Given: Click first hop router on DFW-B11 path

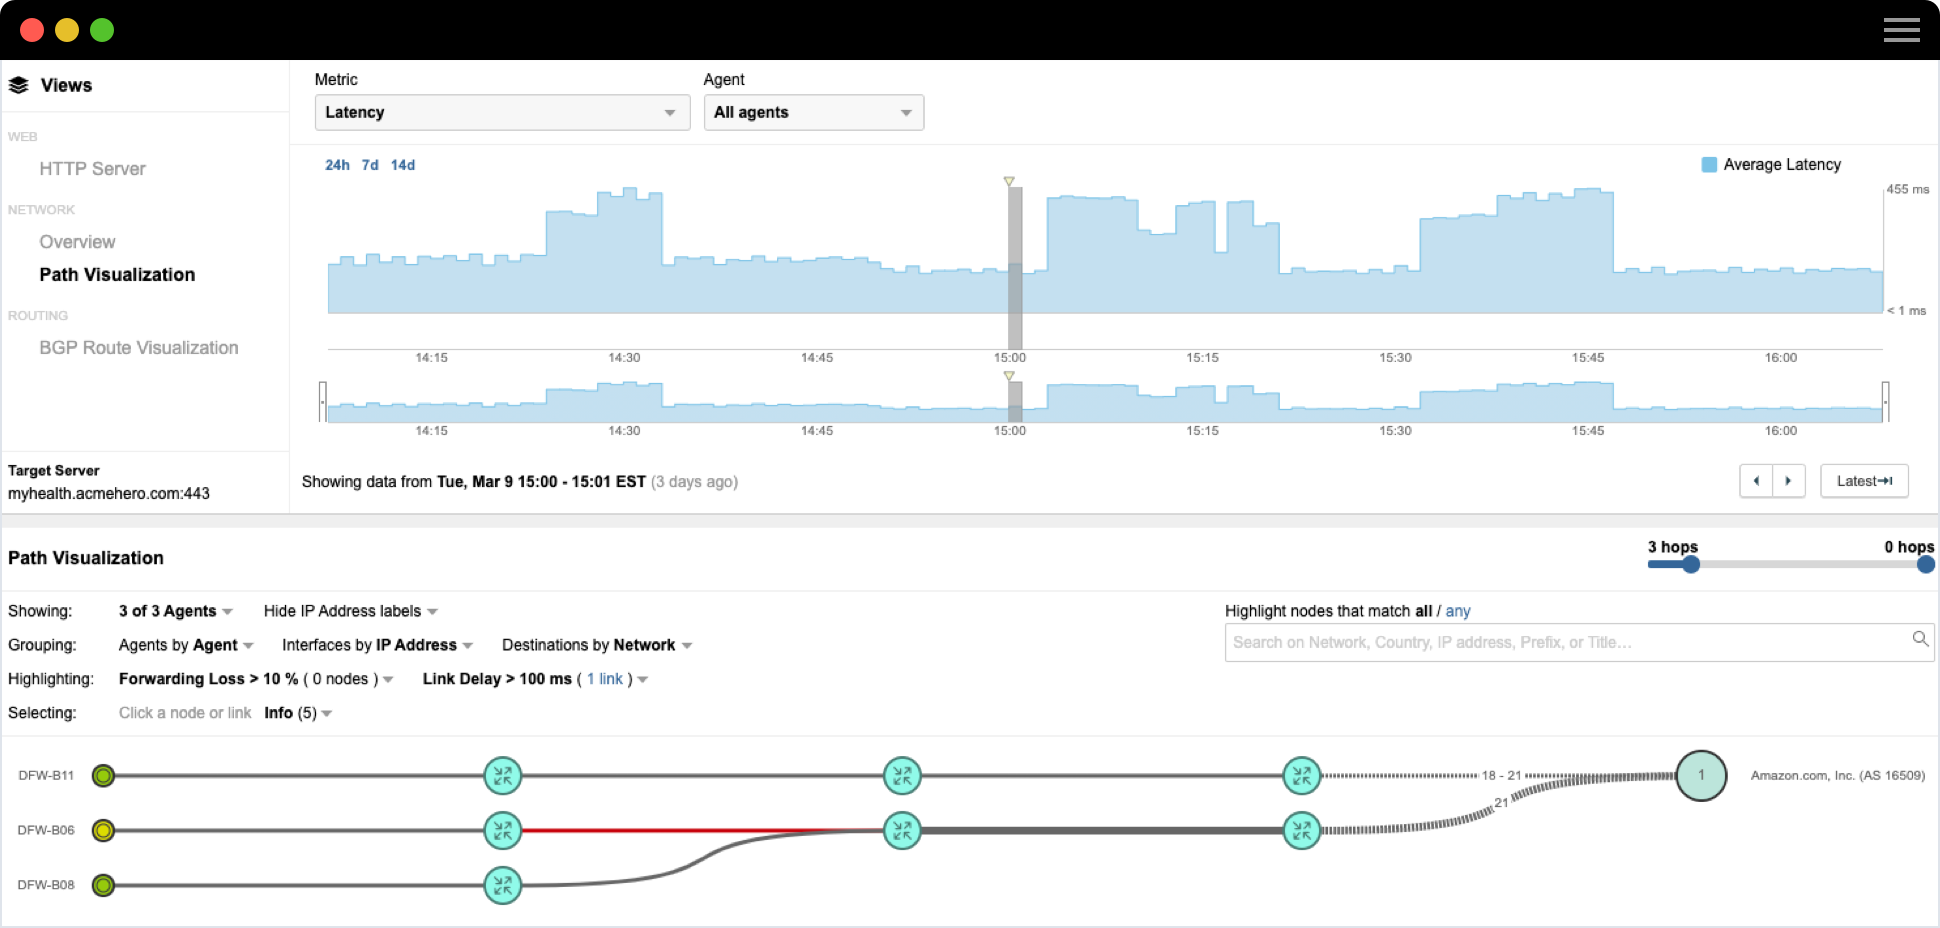Looking at the screenshot, I should click(502, 776).
